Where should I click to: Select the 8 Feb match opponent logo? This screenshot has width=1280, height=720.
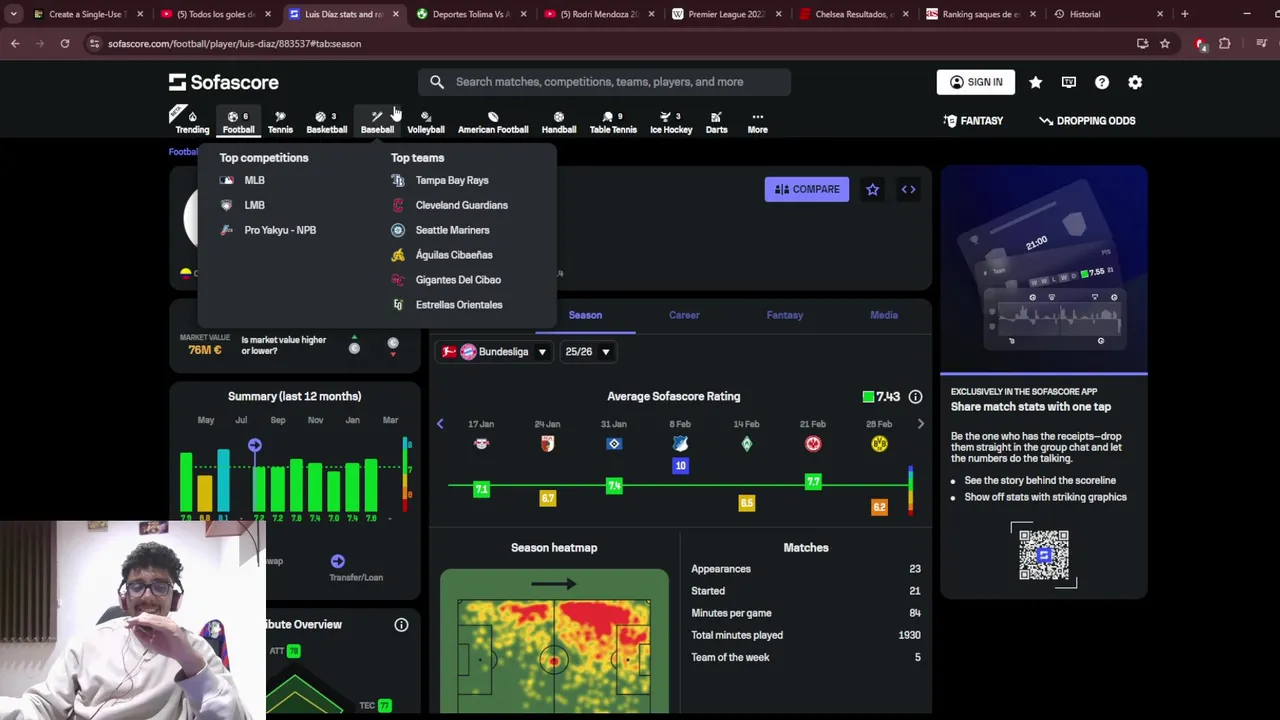[x=680, y=444]
